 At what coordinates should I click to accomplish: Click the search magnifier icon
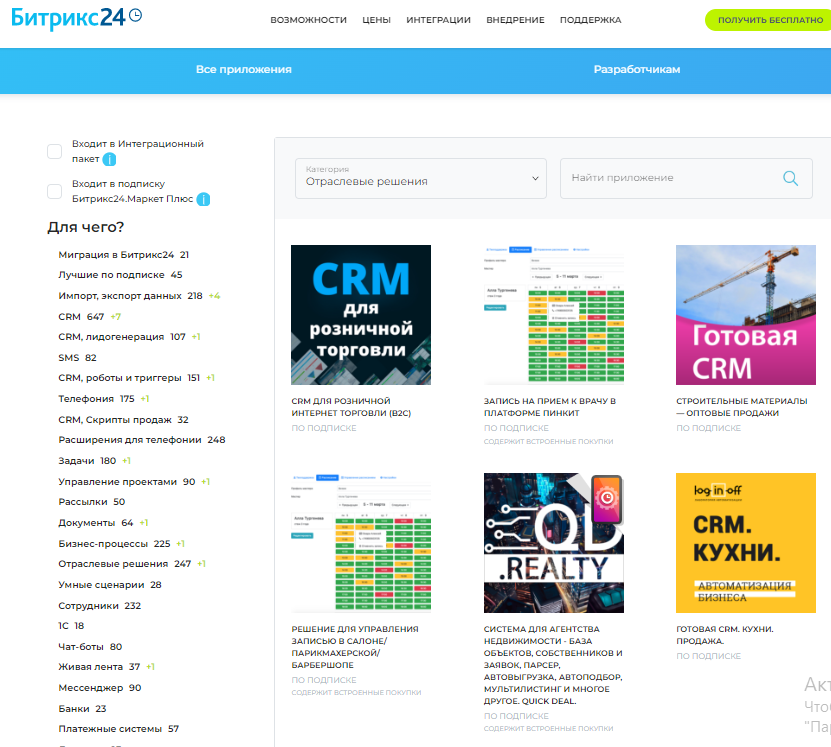tap(790, 178)
